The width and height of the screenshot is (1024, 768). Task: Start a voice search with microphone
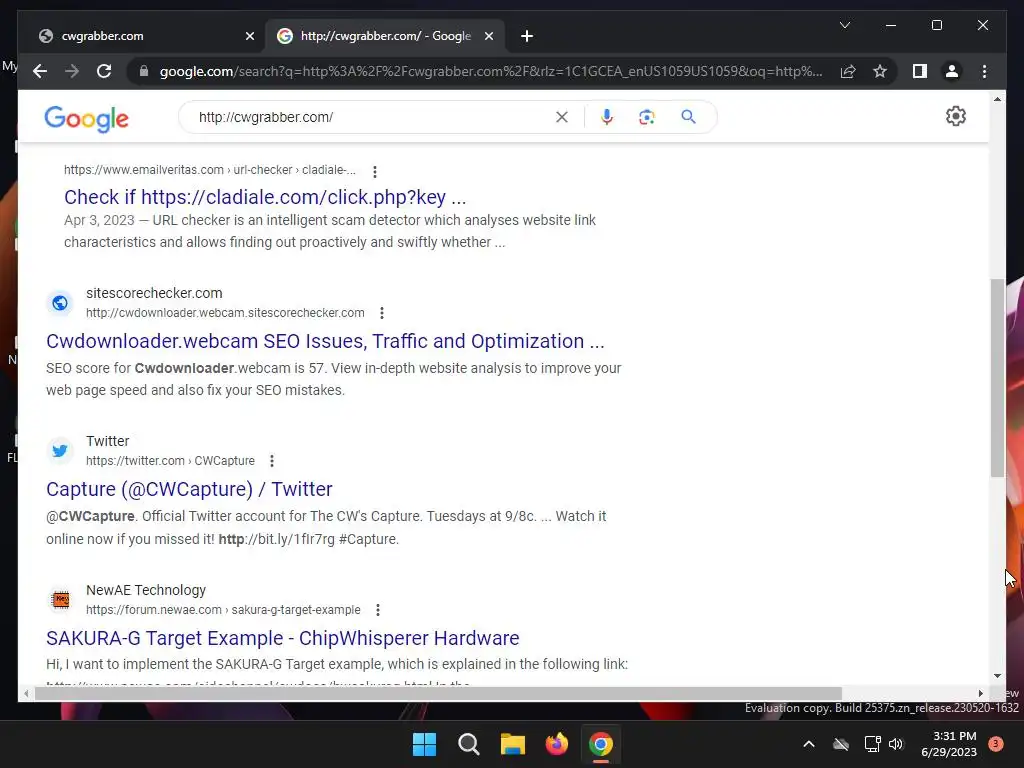click(x=607, y=117)
